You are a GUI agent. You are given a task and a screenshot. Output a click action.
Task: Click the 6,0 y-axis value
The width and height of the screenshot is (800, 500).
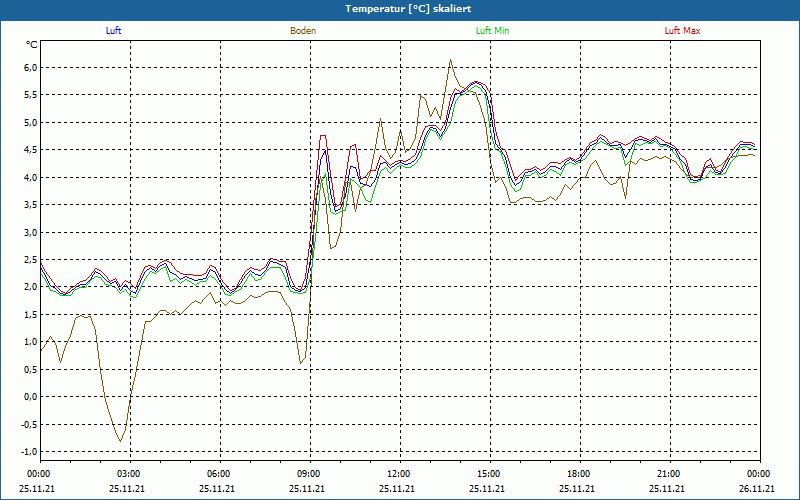click(31, 67)
